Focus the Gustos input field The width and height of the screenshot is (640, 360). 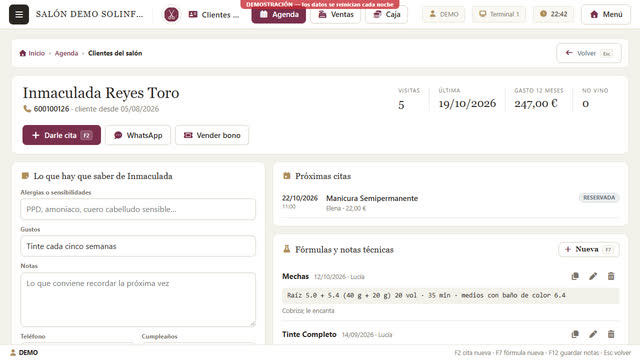(x=138, y=246)
